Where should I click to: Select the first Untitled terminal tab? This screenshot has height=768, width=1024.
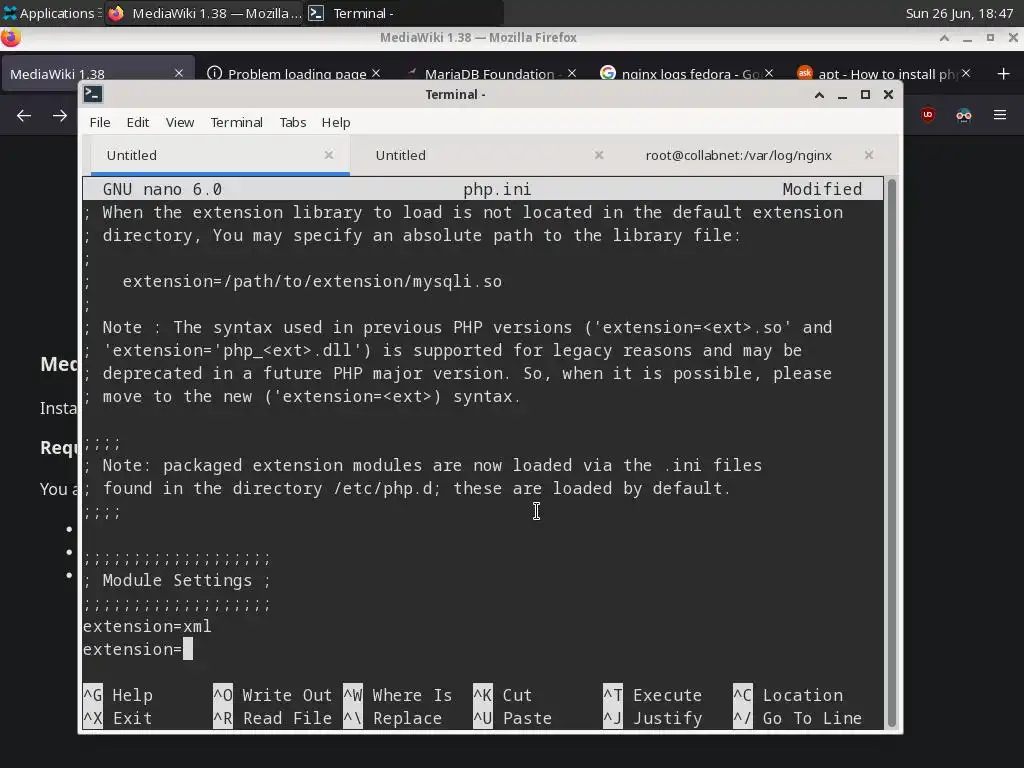219,155
